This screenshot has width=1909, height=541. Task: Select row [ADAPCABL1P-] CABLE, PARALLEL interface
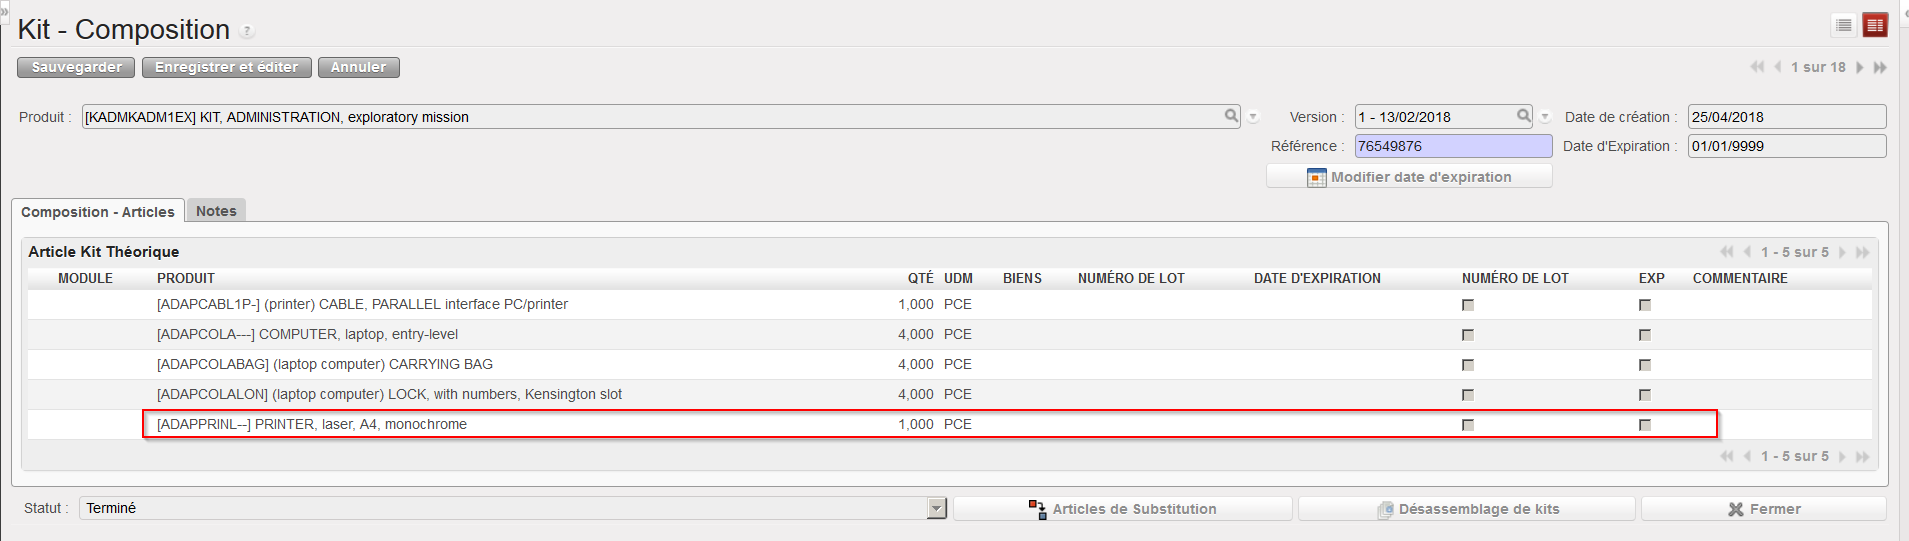click(x=949, y=304)
